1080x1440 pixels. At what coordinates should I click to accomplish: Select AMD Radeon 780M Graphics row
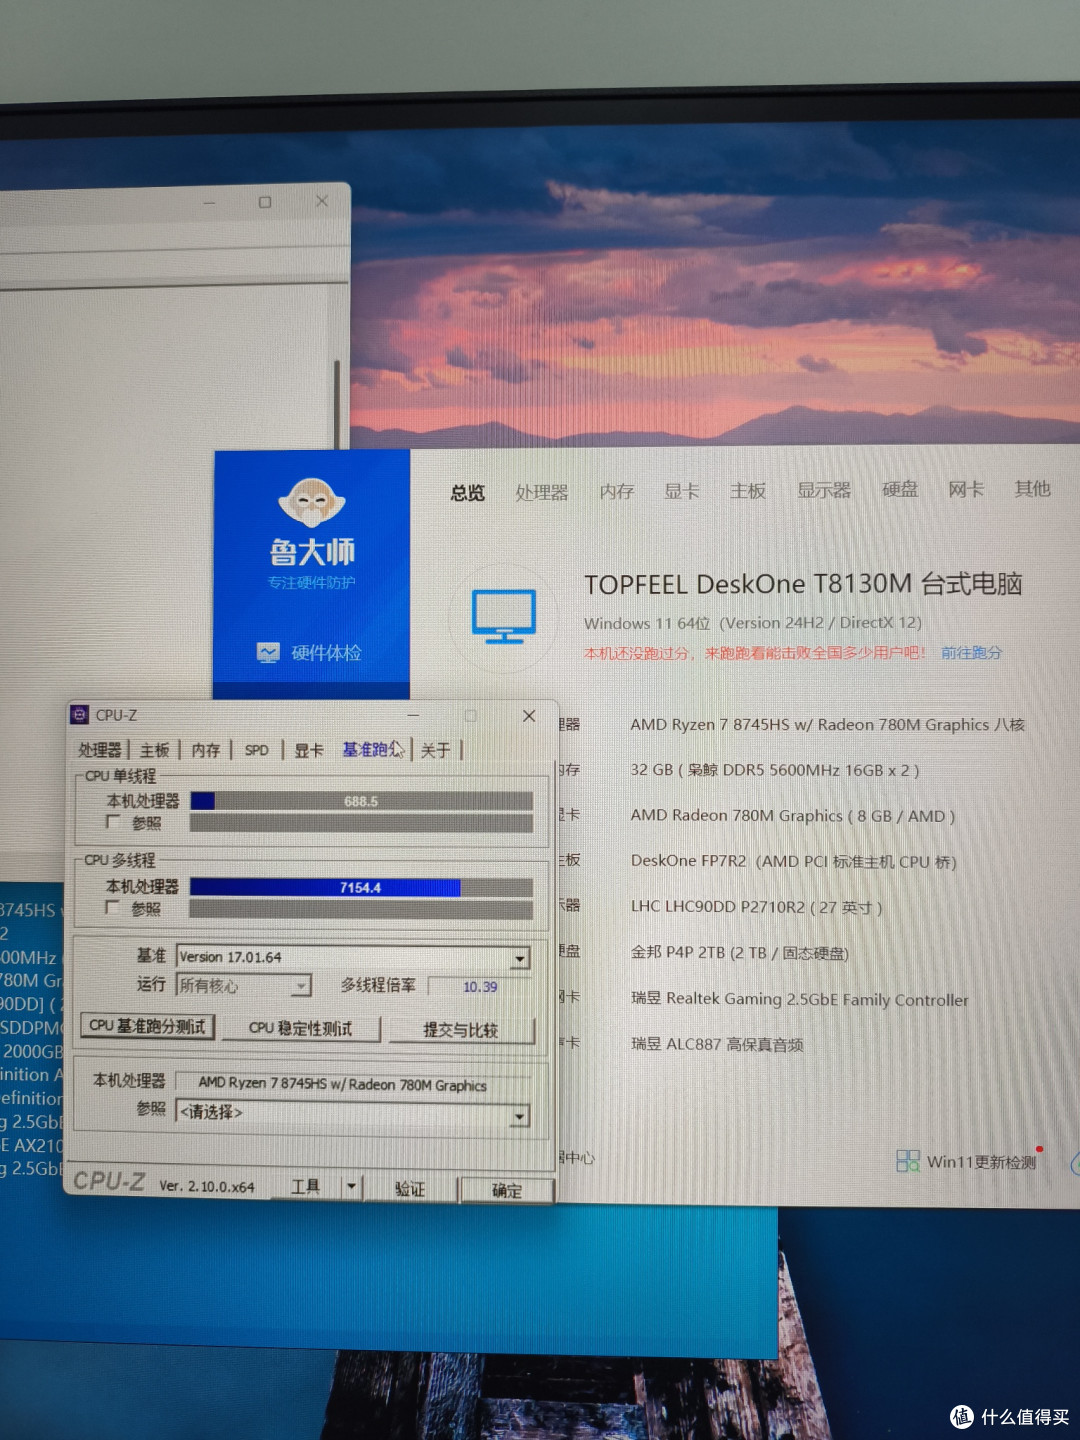coord(793,816)
